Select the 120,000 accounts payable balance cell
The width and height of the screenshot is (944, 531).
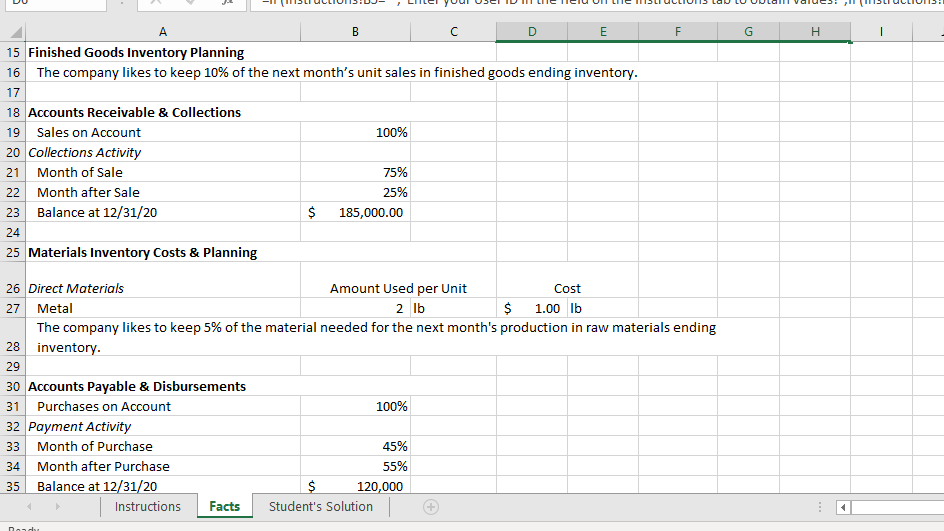coord(355,486)
